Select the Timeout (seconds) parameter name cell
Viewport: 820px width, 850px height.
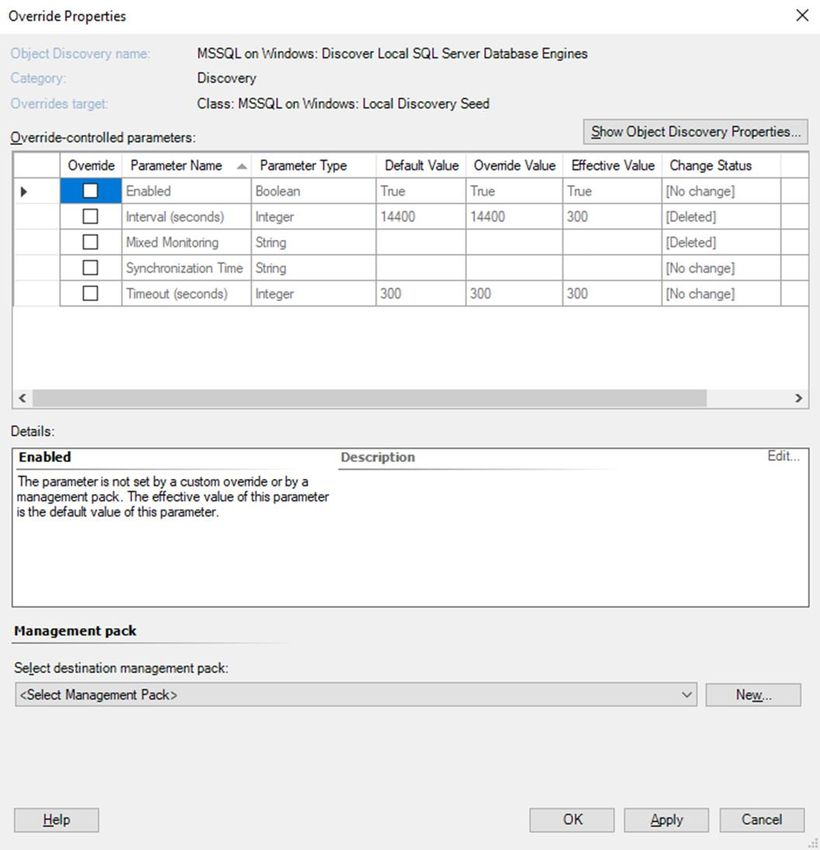pos(186,293)
